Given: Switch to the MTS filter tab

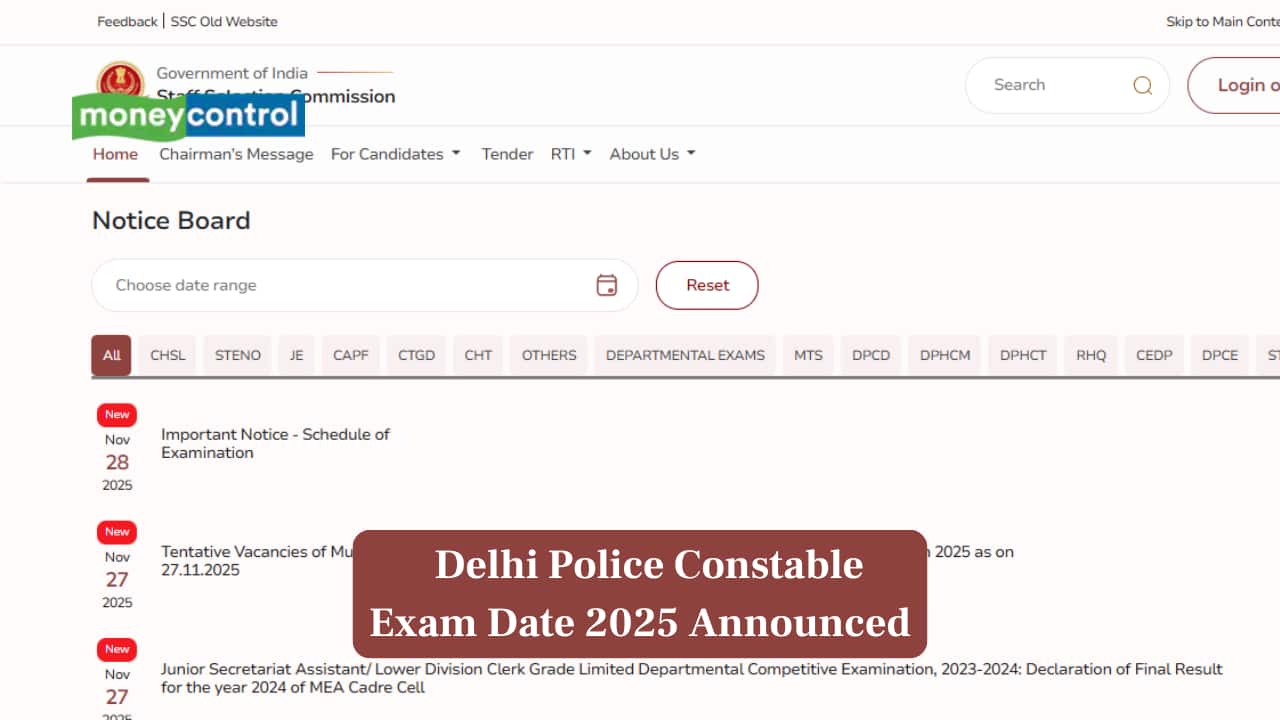Looking at the screenshot, I should click(x=807, y=355).
